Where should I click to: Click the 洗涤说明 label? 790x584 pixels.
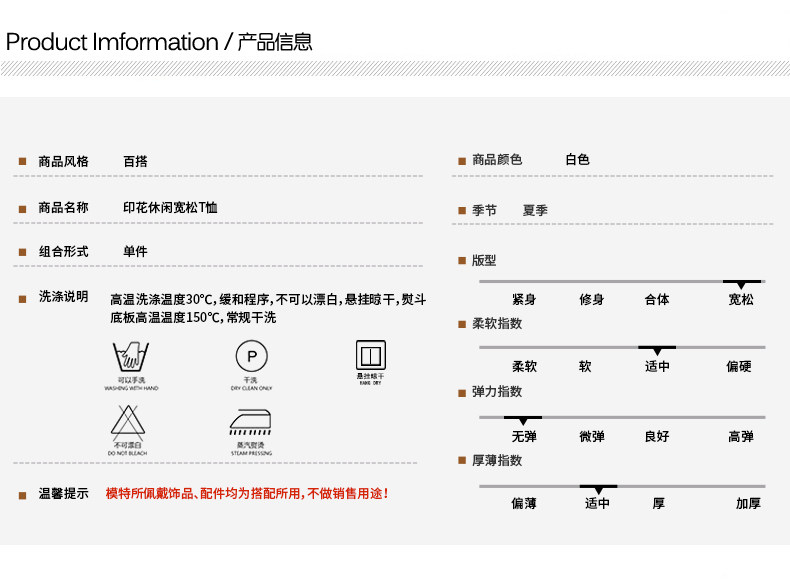tap(63, 296)
